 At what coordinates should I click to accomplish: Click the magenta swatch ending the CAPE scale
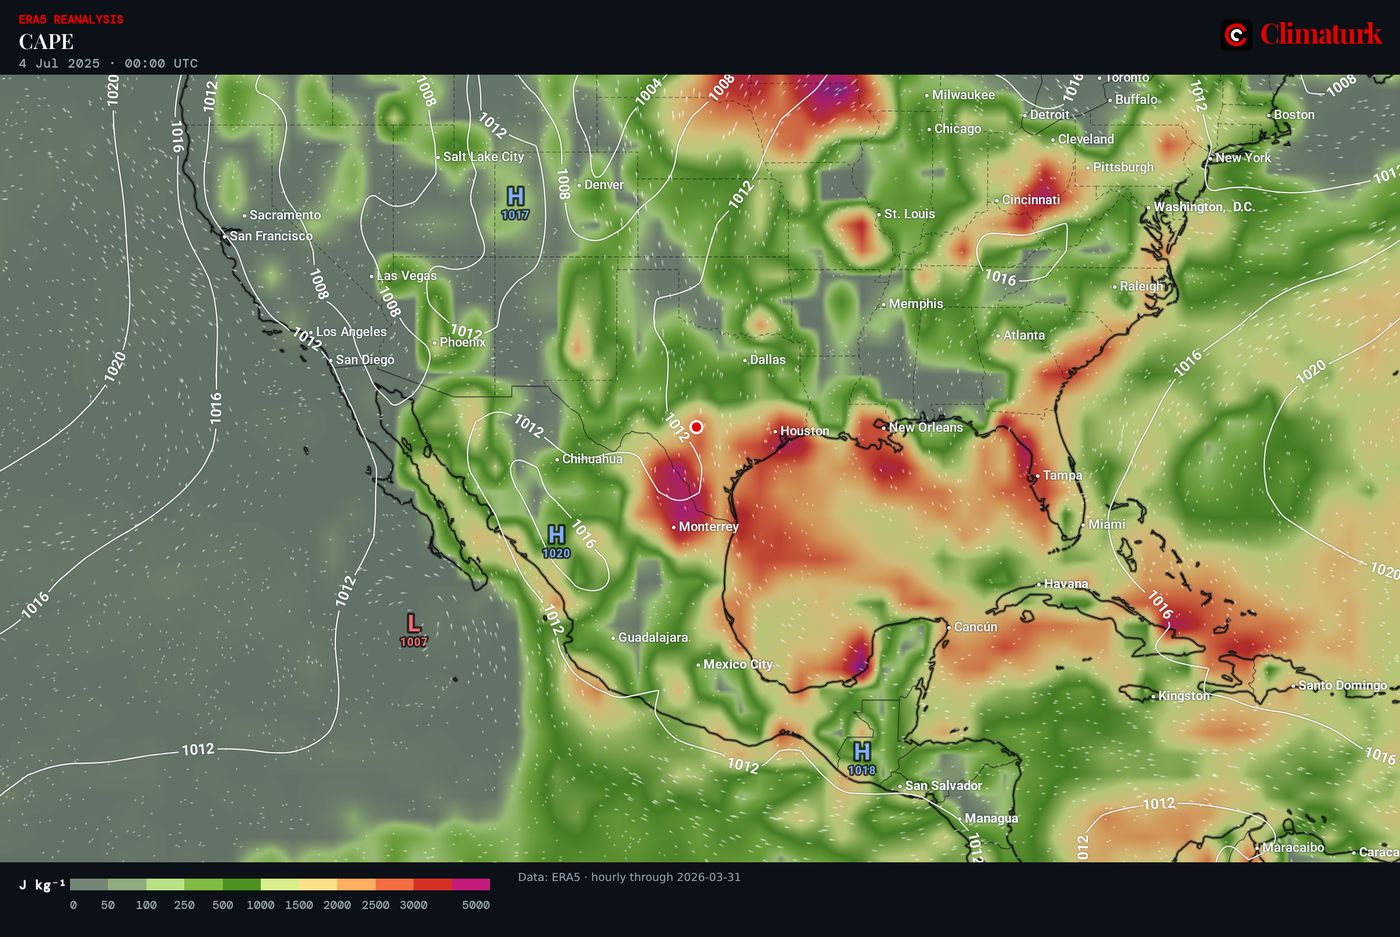(471, 884)
